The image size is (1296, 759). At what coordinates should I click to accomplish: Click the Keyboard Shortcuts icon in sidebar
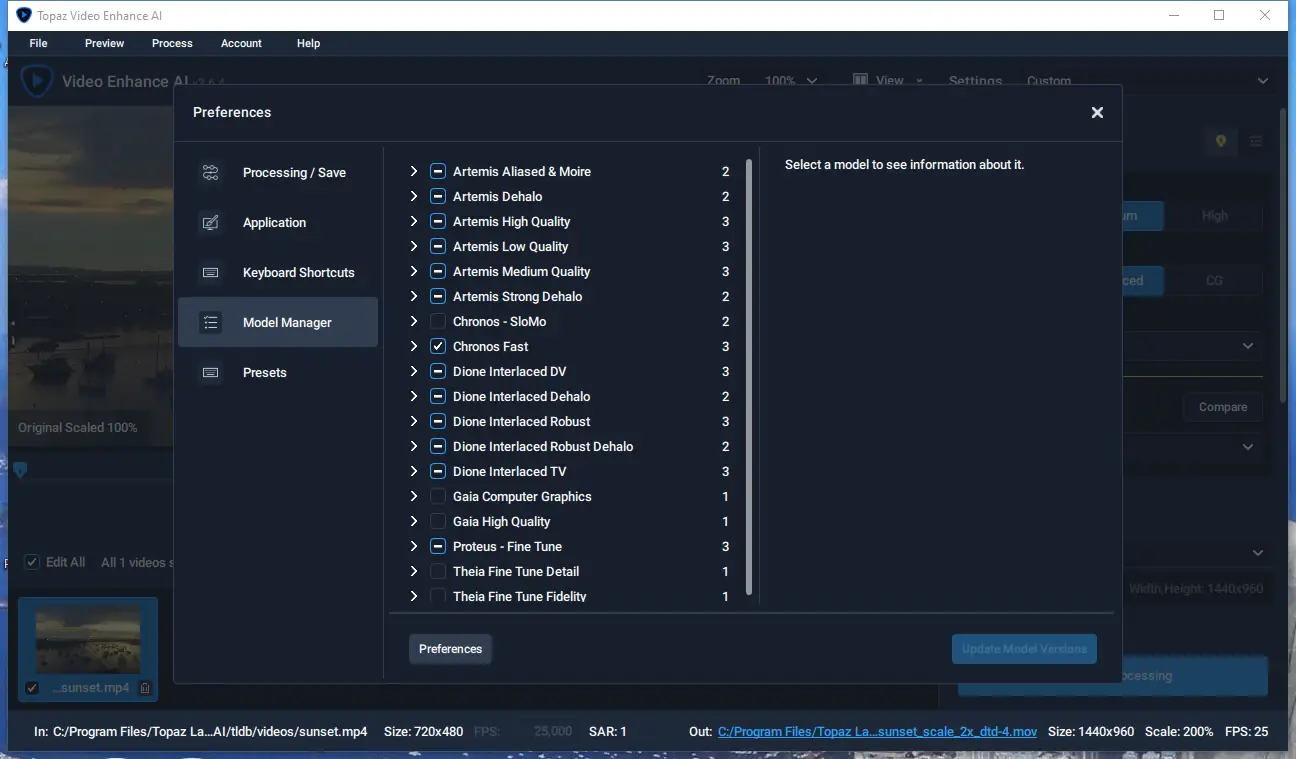210,272
